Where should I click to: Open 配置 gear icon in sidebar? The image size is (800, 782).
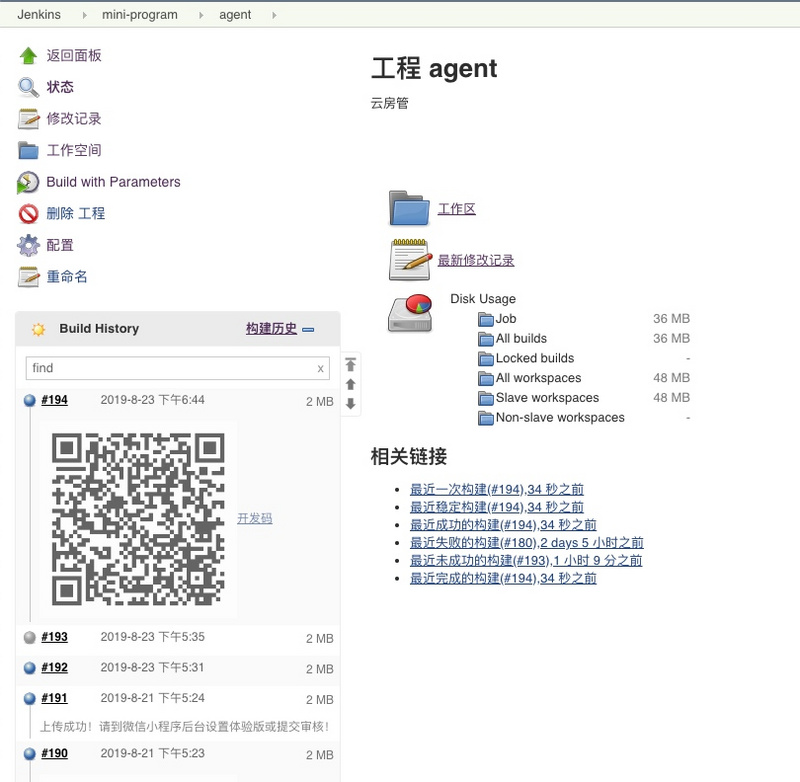tap(24, 245)
